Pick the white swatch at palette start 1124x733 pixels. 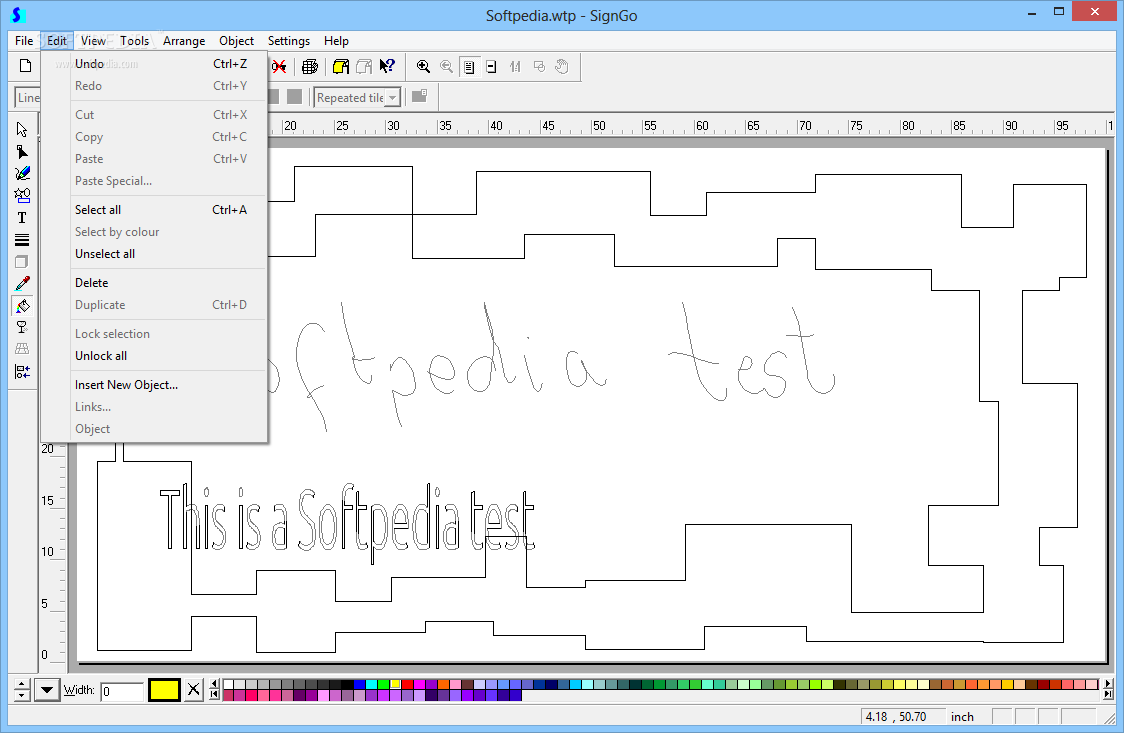pos(229,684)
